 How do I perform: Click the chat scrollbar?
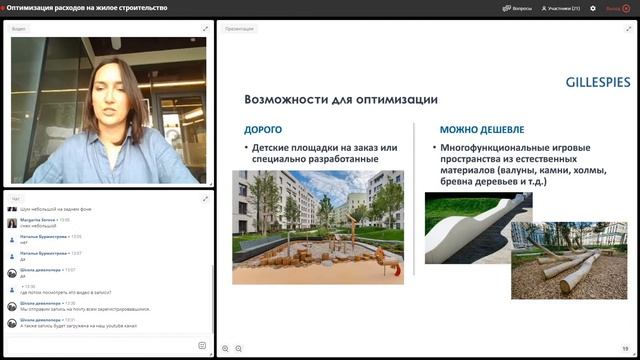pos(212,298)
